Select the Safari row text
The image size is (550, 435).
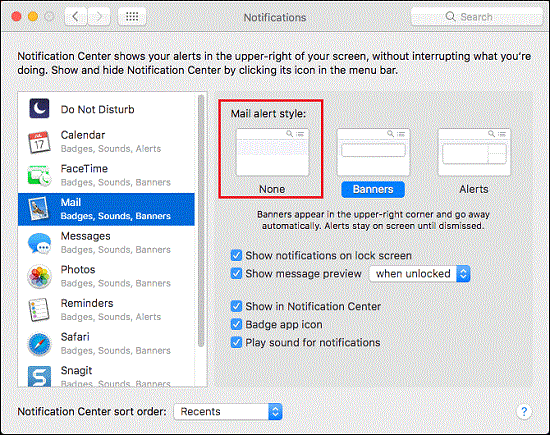(115, 344)
